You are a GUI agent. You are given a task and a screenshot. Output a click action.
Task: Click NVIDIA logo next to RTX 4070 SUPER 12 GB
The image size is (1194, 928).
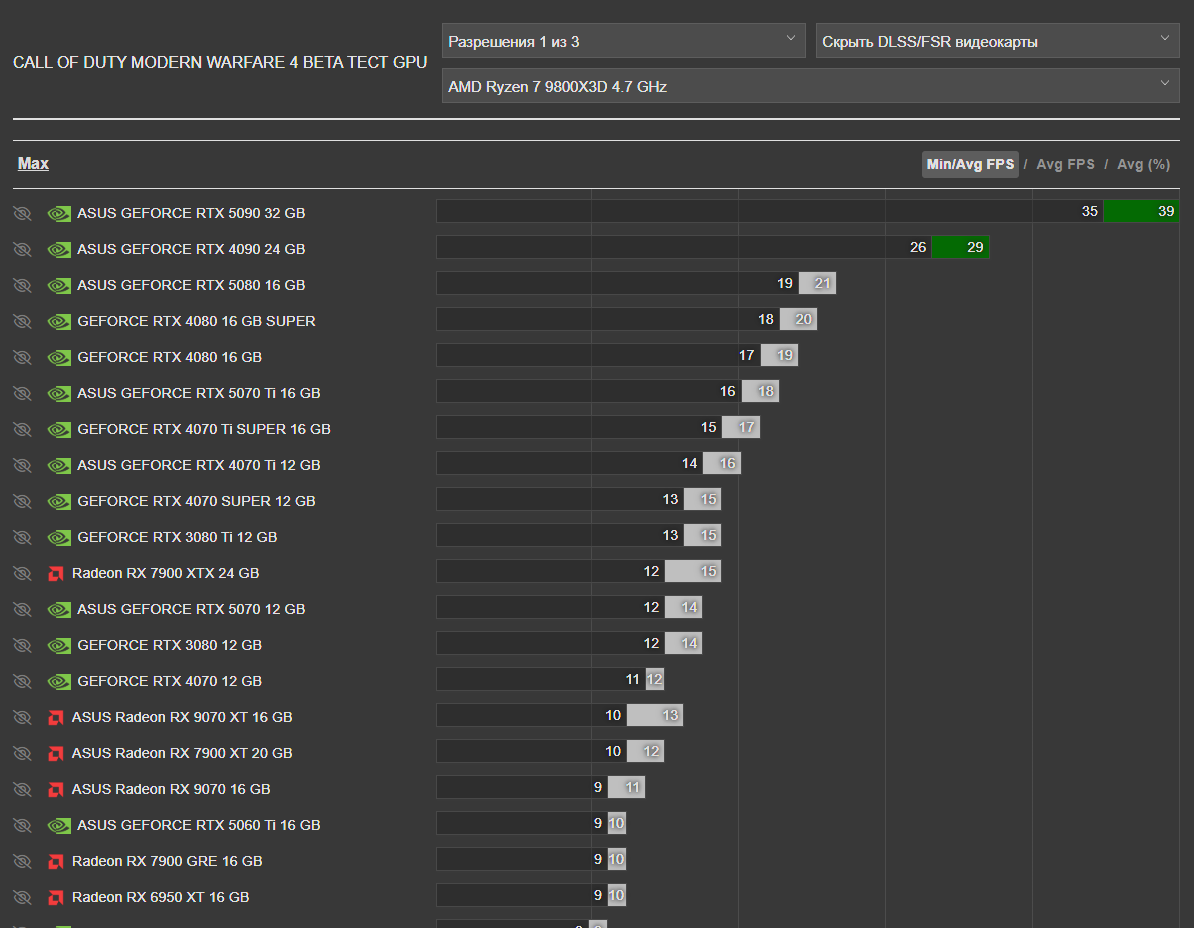(59, 502)
